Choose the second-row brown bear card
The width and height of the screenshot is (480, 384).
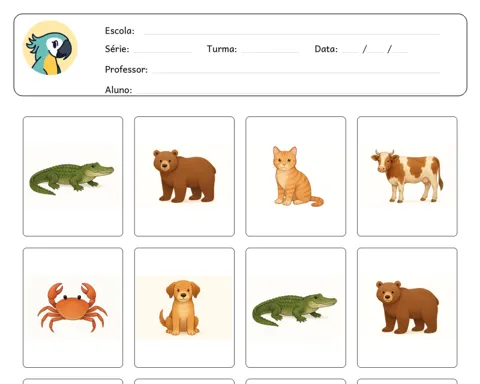407,308
